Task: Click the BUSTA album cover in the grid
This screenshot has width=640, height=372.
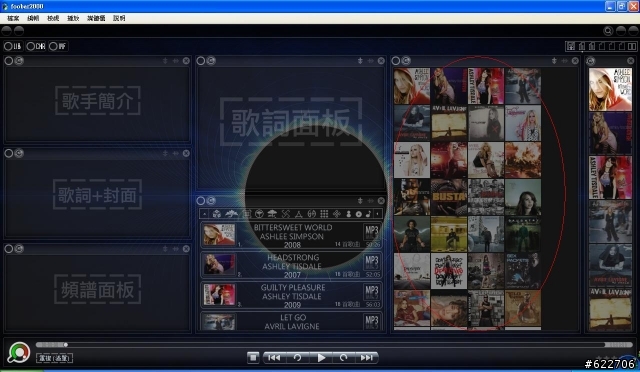Action: 449,197
